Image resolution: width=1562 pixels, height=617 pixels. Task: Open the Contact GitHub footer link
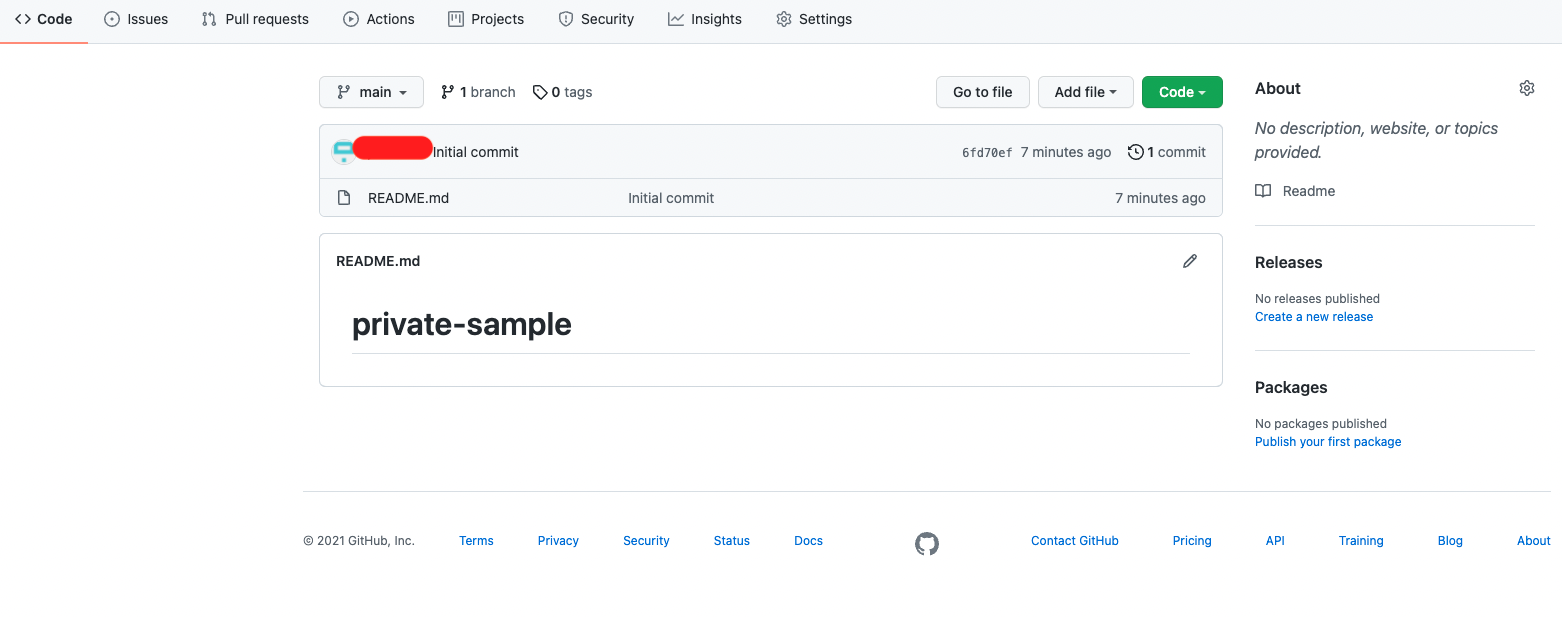1075,541
